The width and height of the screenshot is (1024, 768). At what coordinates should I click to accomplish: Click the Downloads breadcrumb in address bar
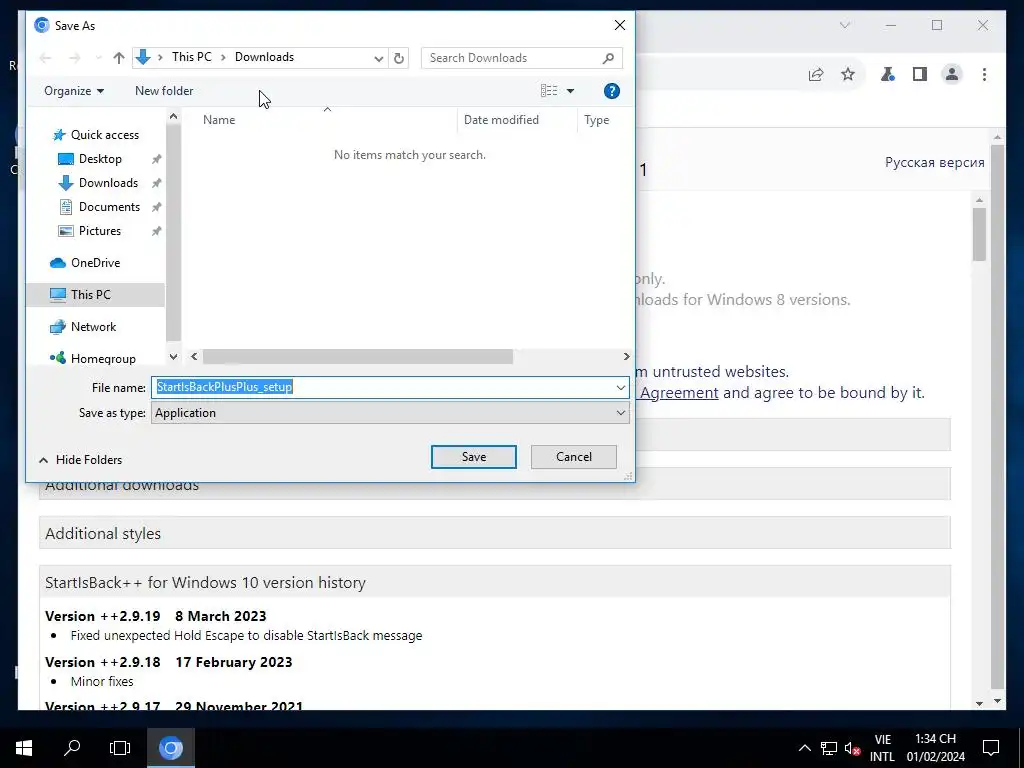(x=264, y=57)
